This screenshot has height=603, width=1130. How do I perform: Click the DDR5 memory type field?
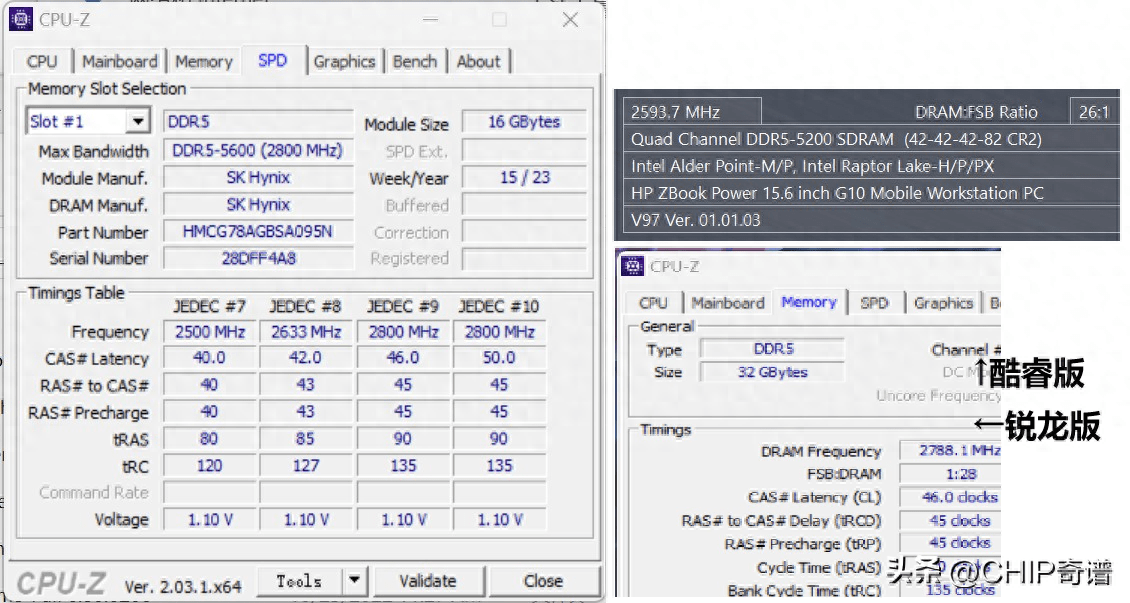[x=258, y=122]
